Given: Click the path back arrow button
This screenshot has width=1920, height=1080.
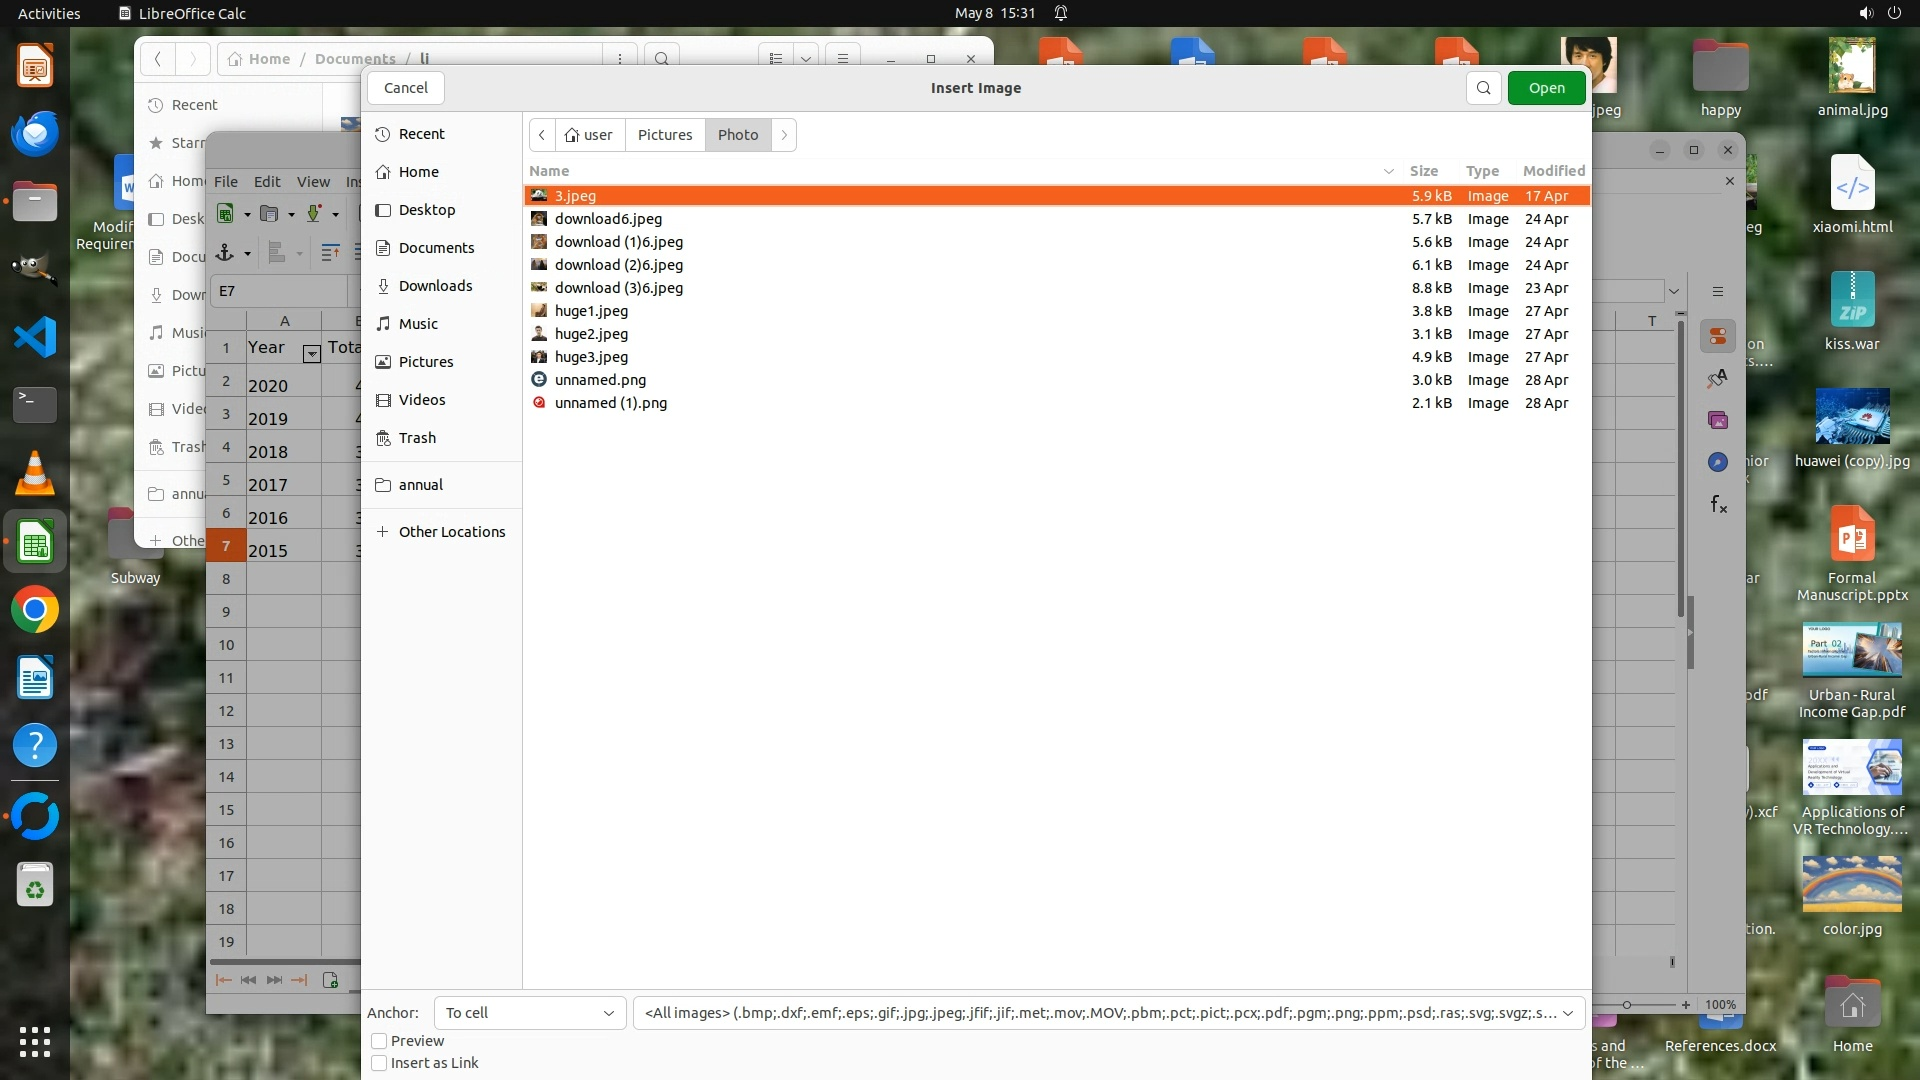Looking at the screenshot, I should [542, 135].
